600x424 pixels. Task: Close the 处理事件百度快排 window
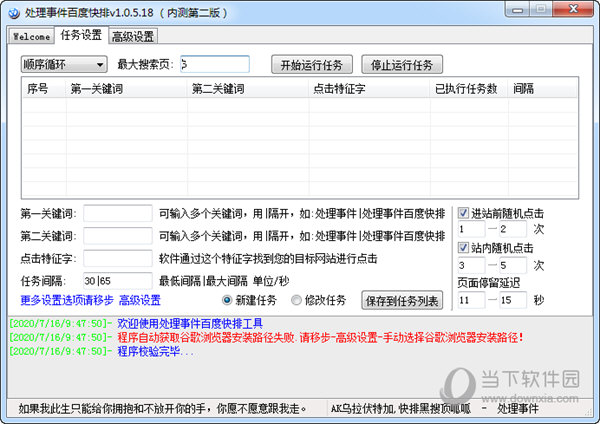[573, 9]
